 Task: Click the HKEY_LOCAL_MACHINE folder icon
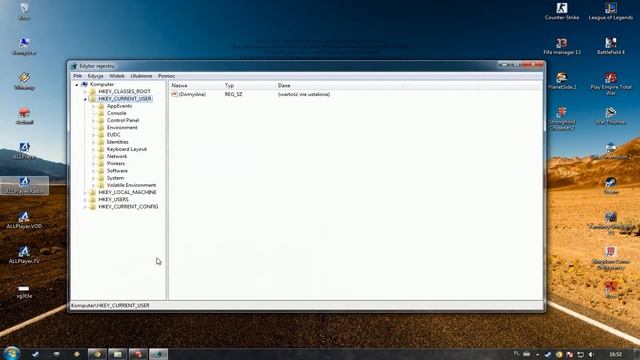click(x=93, y=192)
